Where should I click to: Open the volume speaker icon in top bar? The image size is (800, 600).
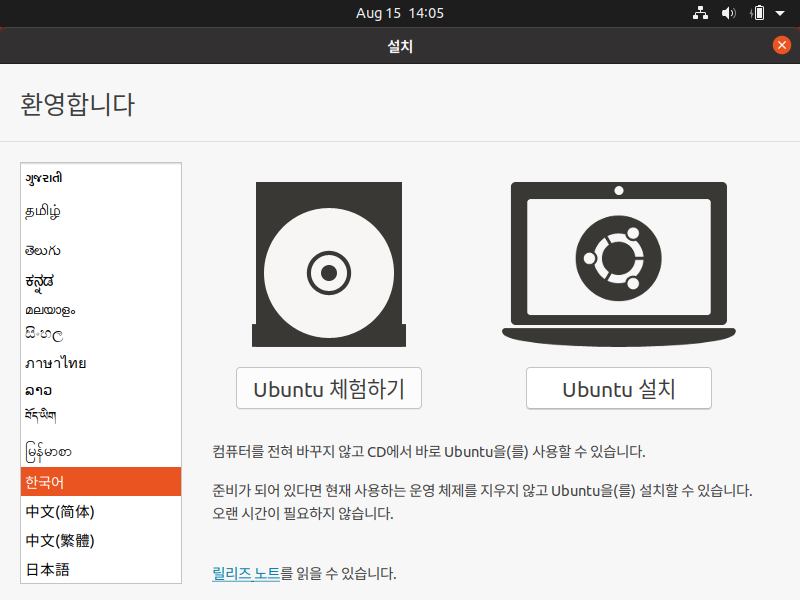[729, 13]
